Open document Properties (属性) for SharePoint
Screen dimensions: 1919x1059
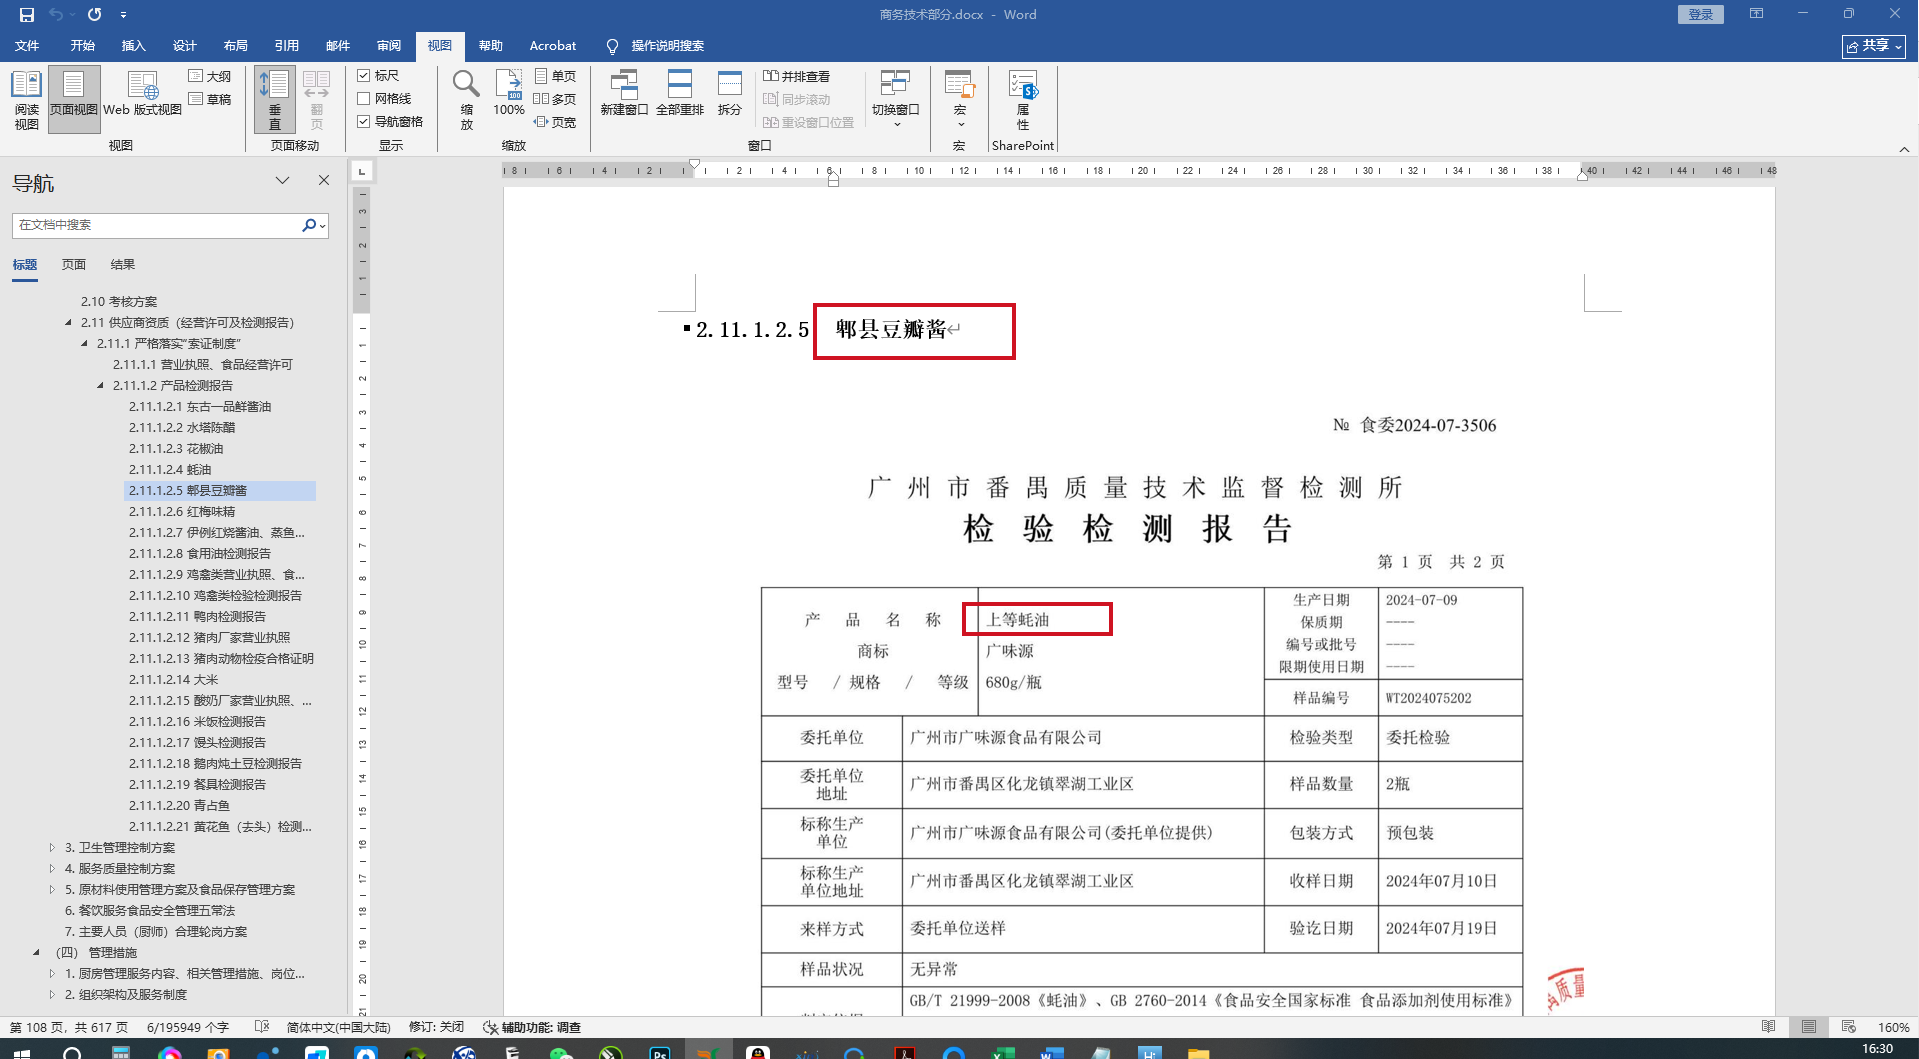pos(1023,100)
